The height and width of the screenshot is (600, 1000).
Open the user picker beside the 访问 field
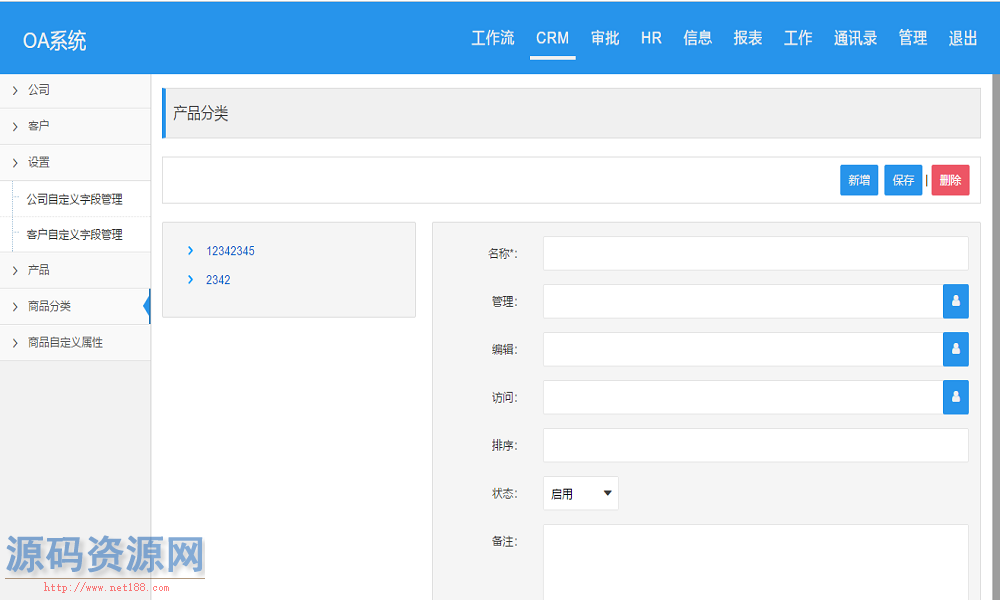point(955,397)
